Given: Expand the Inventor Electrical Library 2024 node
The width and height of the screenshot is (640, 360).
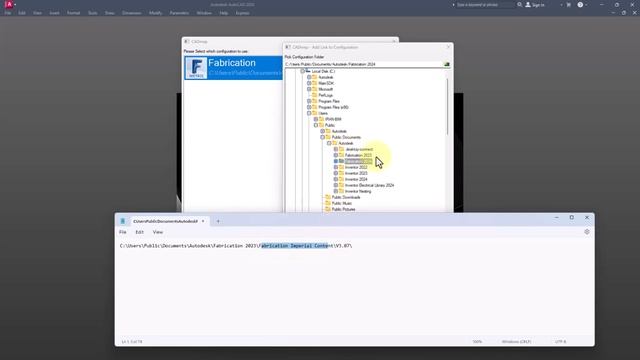Looking at the screenshot, I should 336,185.
